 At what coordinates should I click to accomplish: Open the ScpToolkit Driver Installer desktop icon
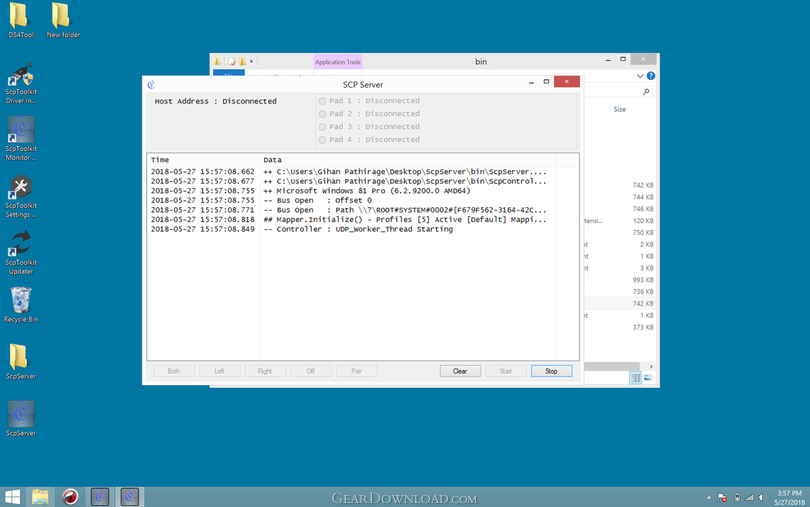click(21, 83)
